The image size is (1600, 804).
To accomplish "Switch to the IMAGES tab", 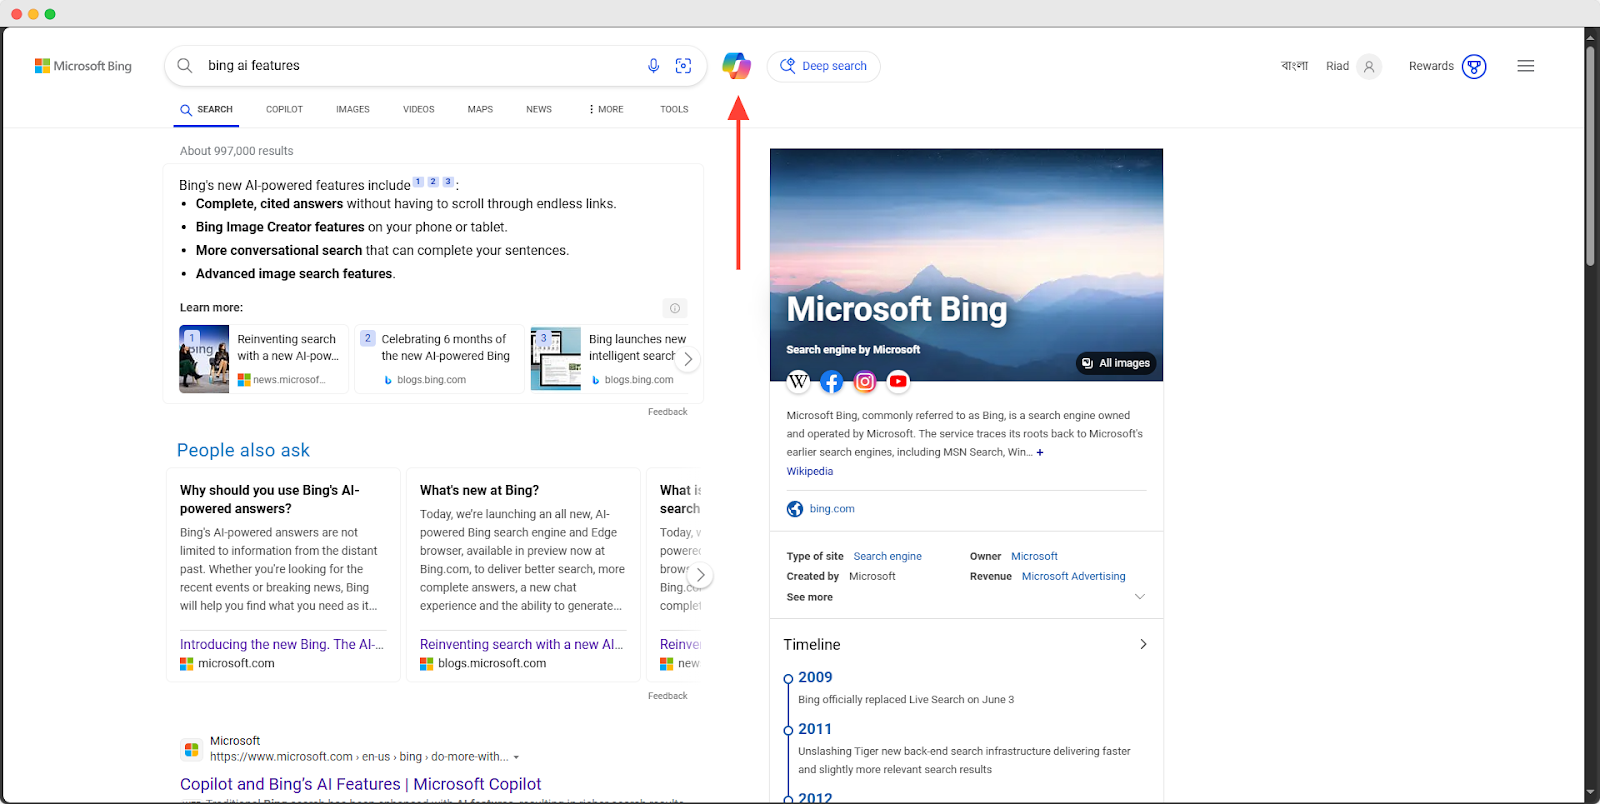I will pos(353,109).
